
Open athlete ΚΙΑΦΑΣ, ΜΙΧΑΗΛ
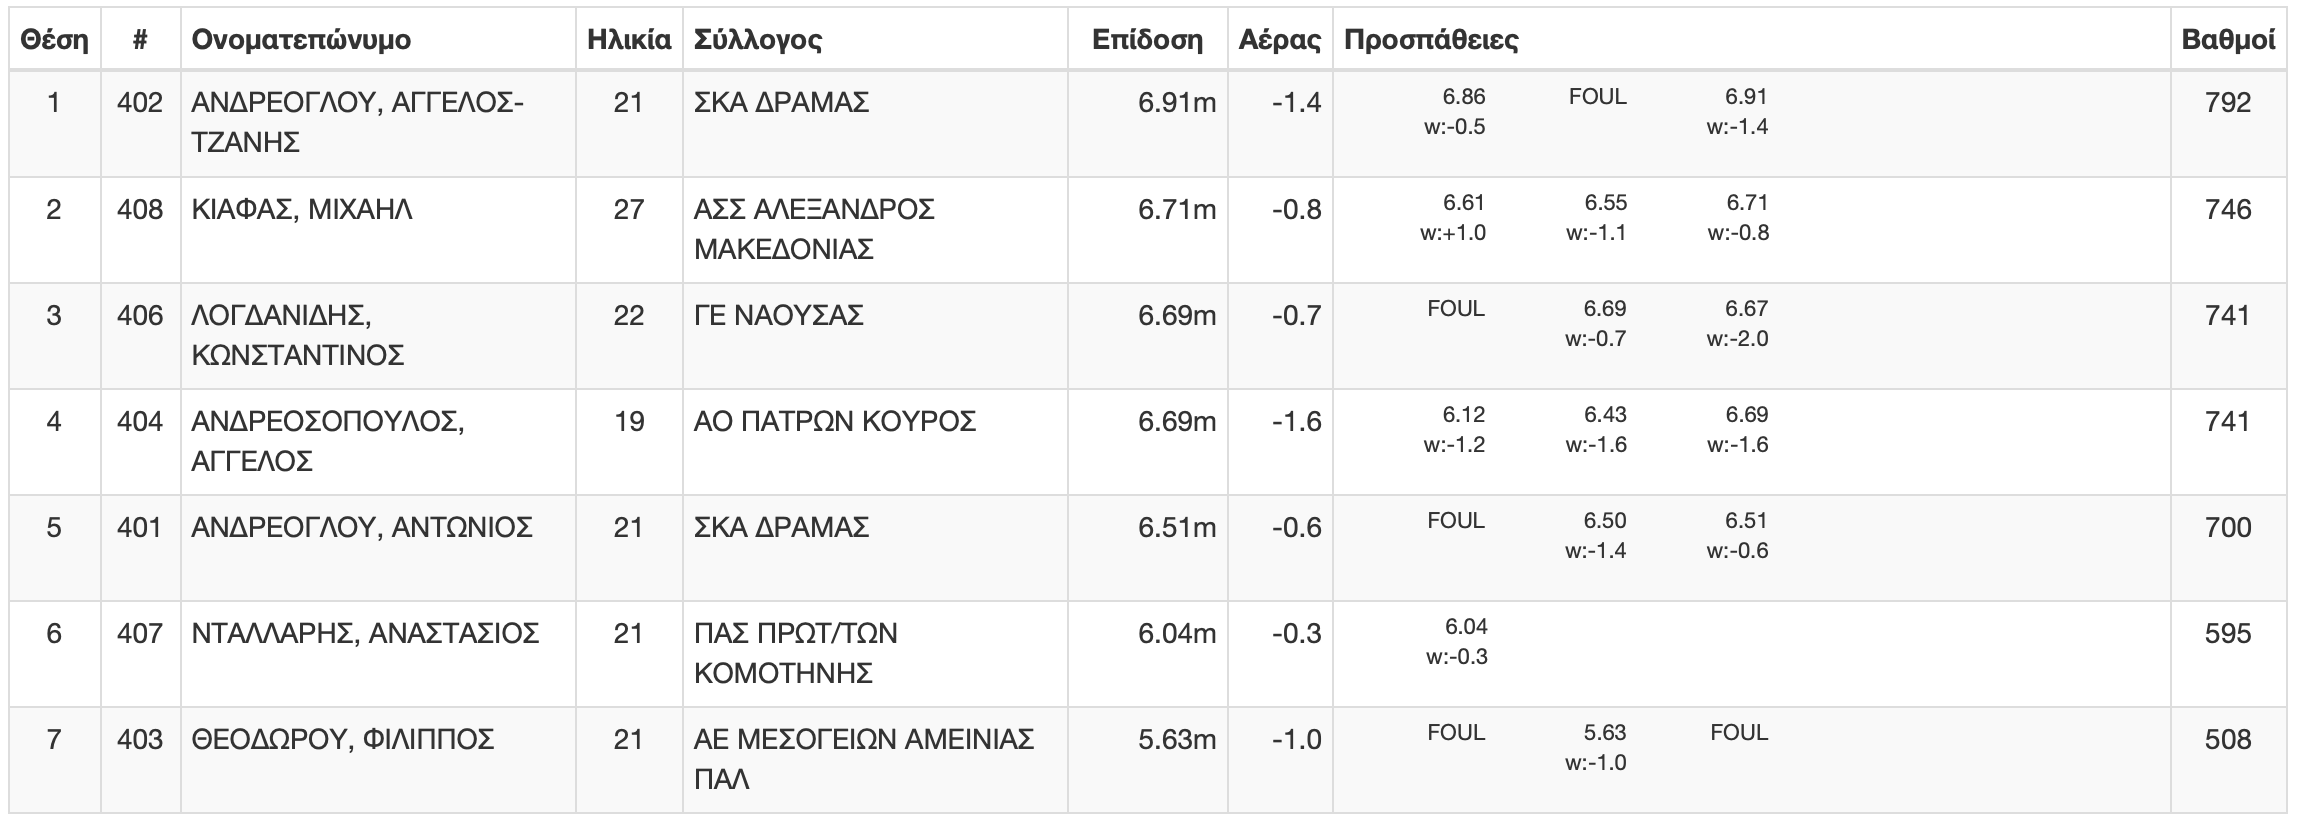tap(302, 210)
